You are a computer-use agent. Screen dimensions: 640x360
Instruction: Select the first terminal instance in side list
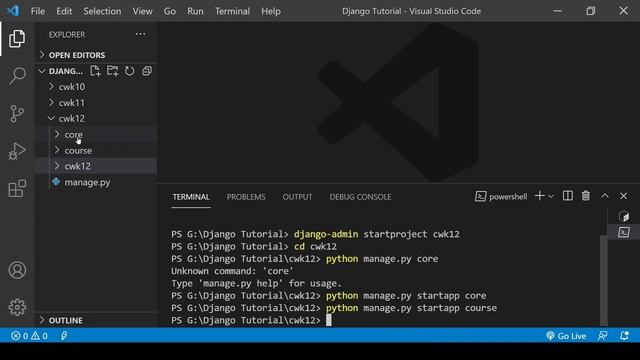pyautogui.click(x=624, y=216)
